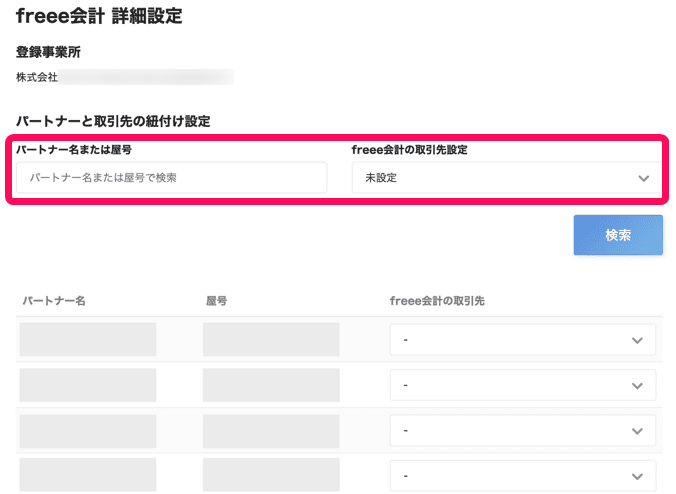Click the partner name or trade name search field
Image resolution: width=676 pixels, height=494 pixels.
pos(171,178)
